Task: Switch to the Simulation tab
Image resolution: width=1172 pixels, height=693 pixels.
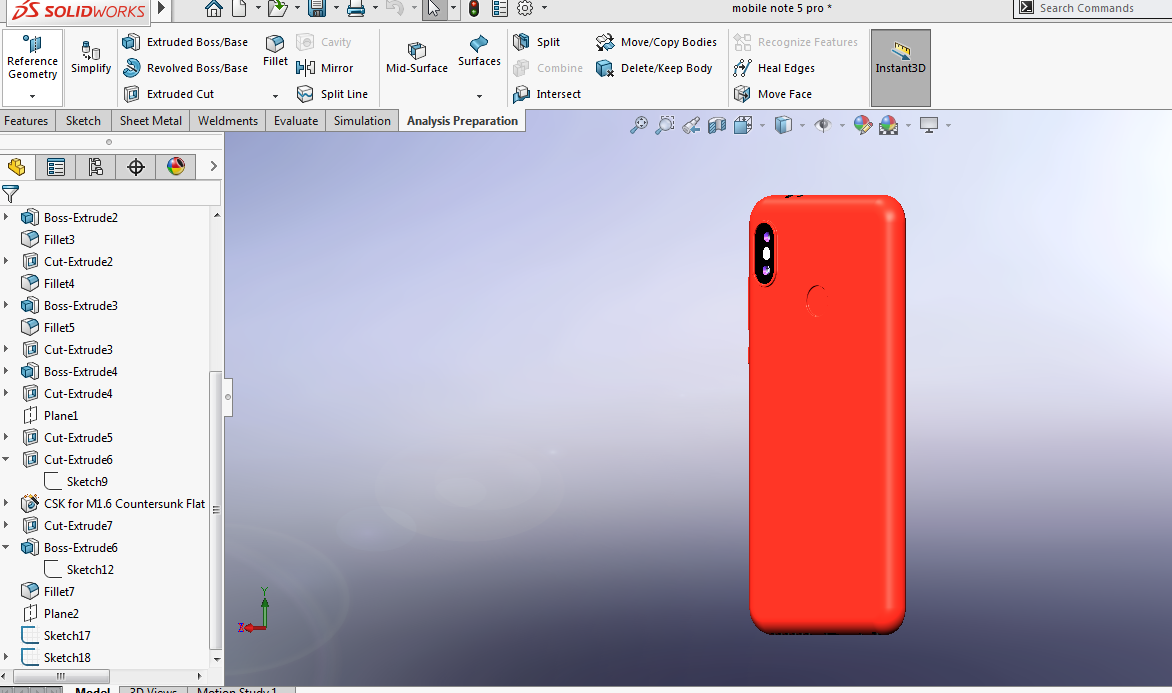Action: (362, 120)
